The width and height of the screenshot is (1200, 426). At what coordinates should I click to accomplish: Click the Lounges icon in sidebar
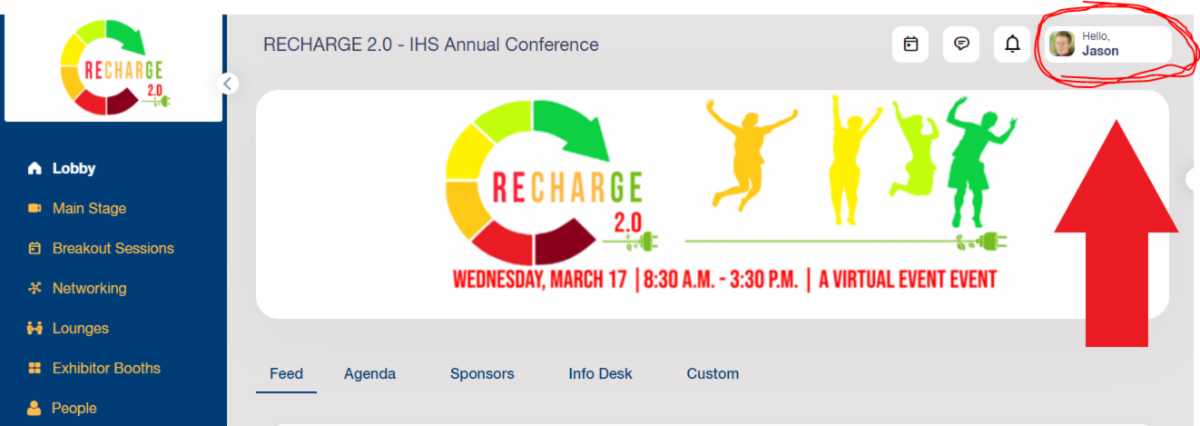tap(34, 328)
